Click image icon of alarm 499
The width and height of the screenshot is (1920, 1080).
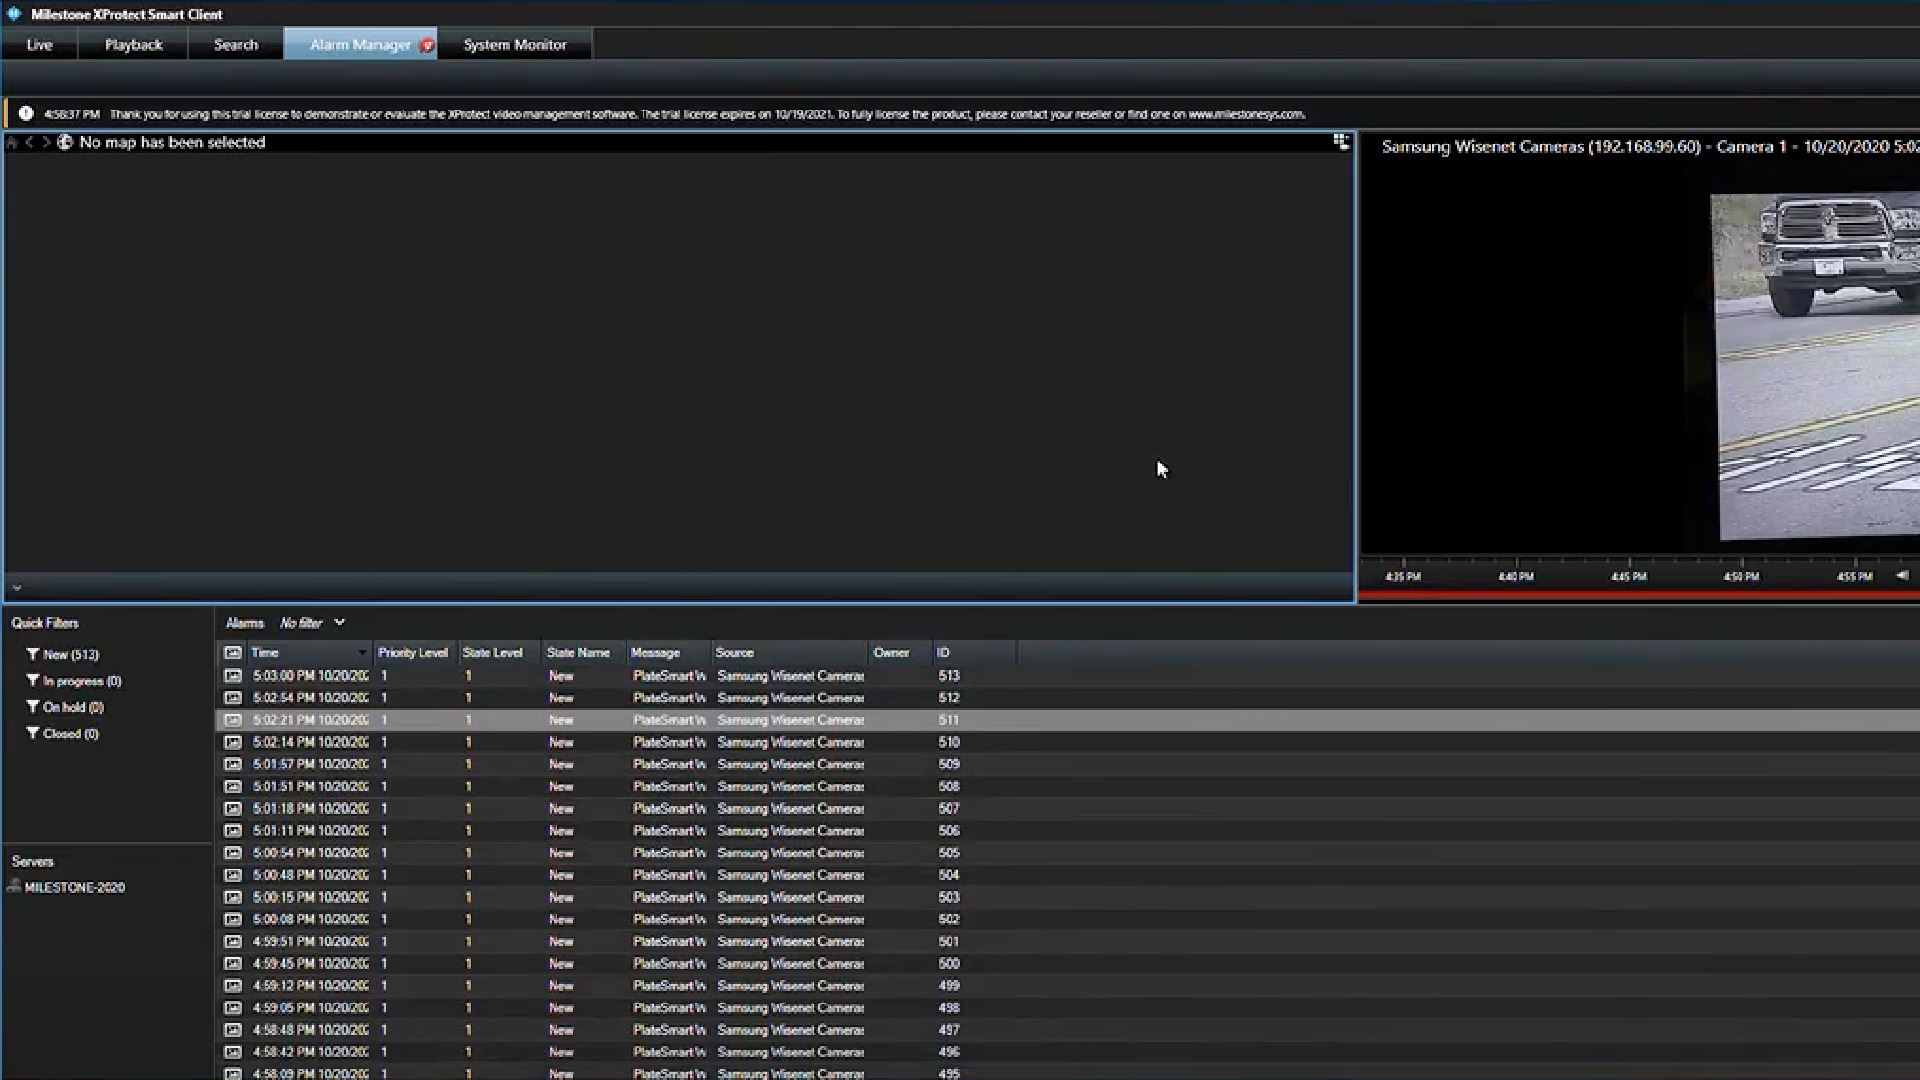(233, 986)
